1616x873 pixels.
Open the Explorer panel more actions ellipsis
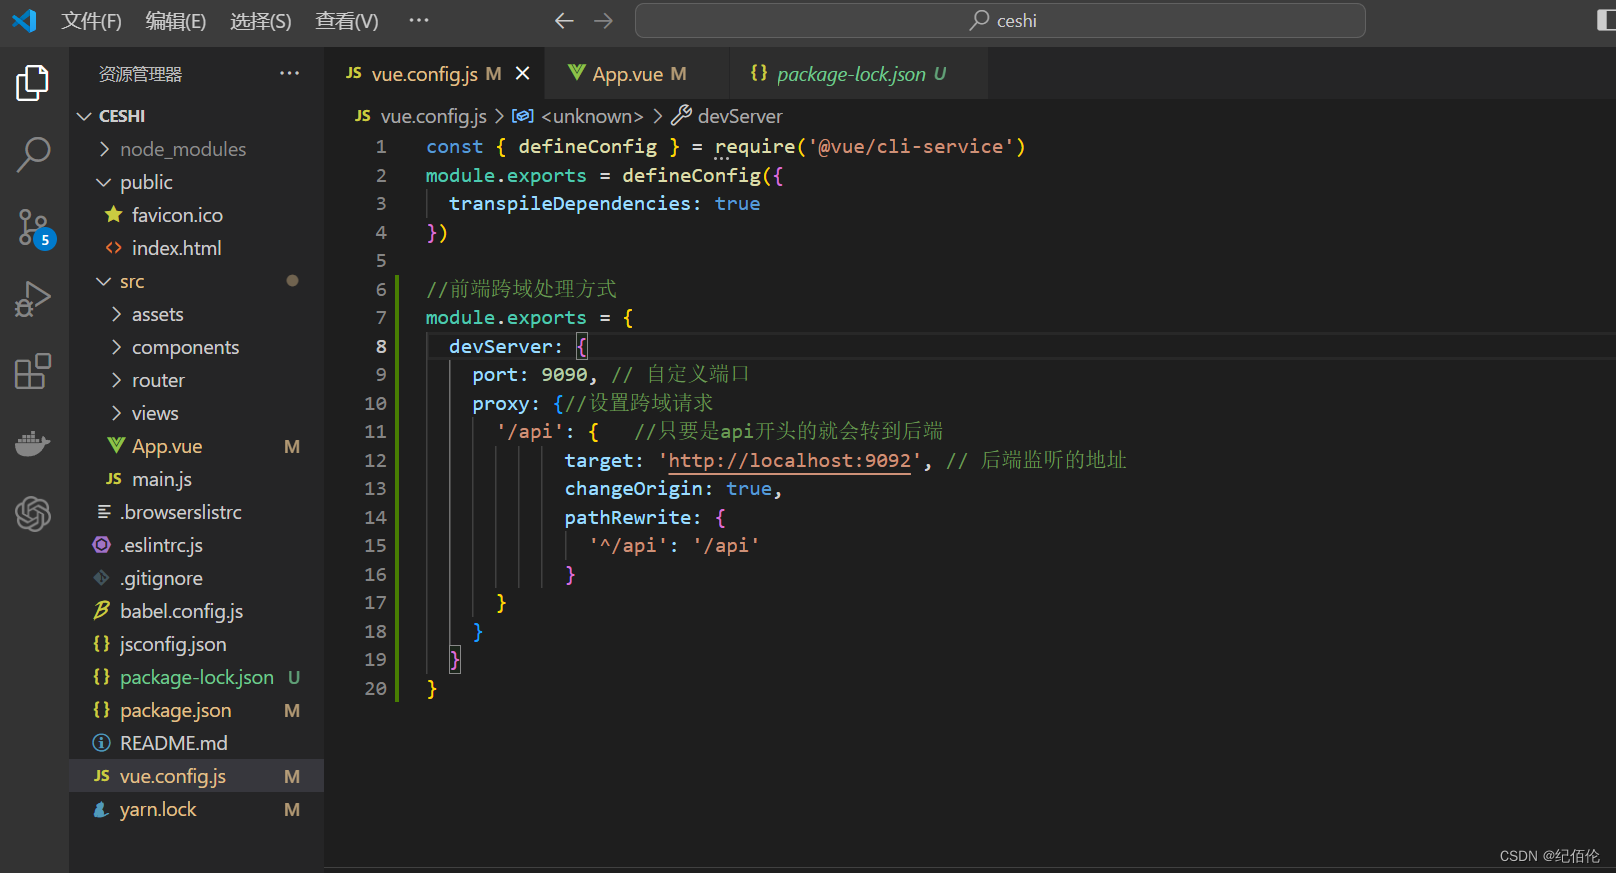coord(289,73)
